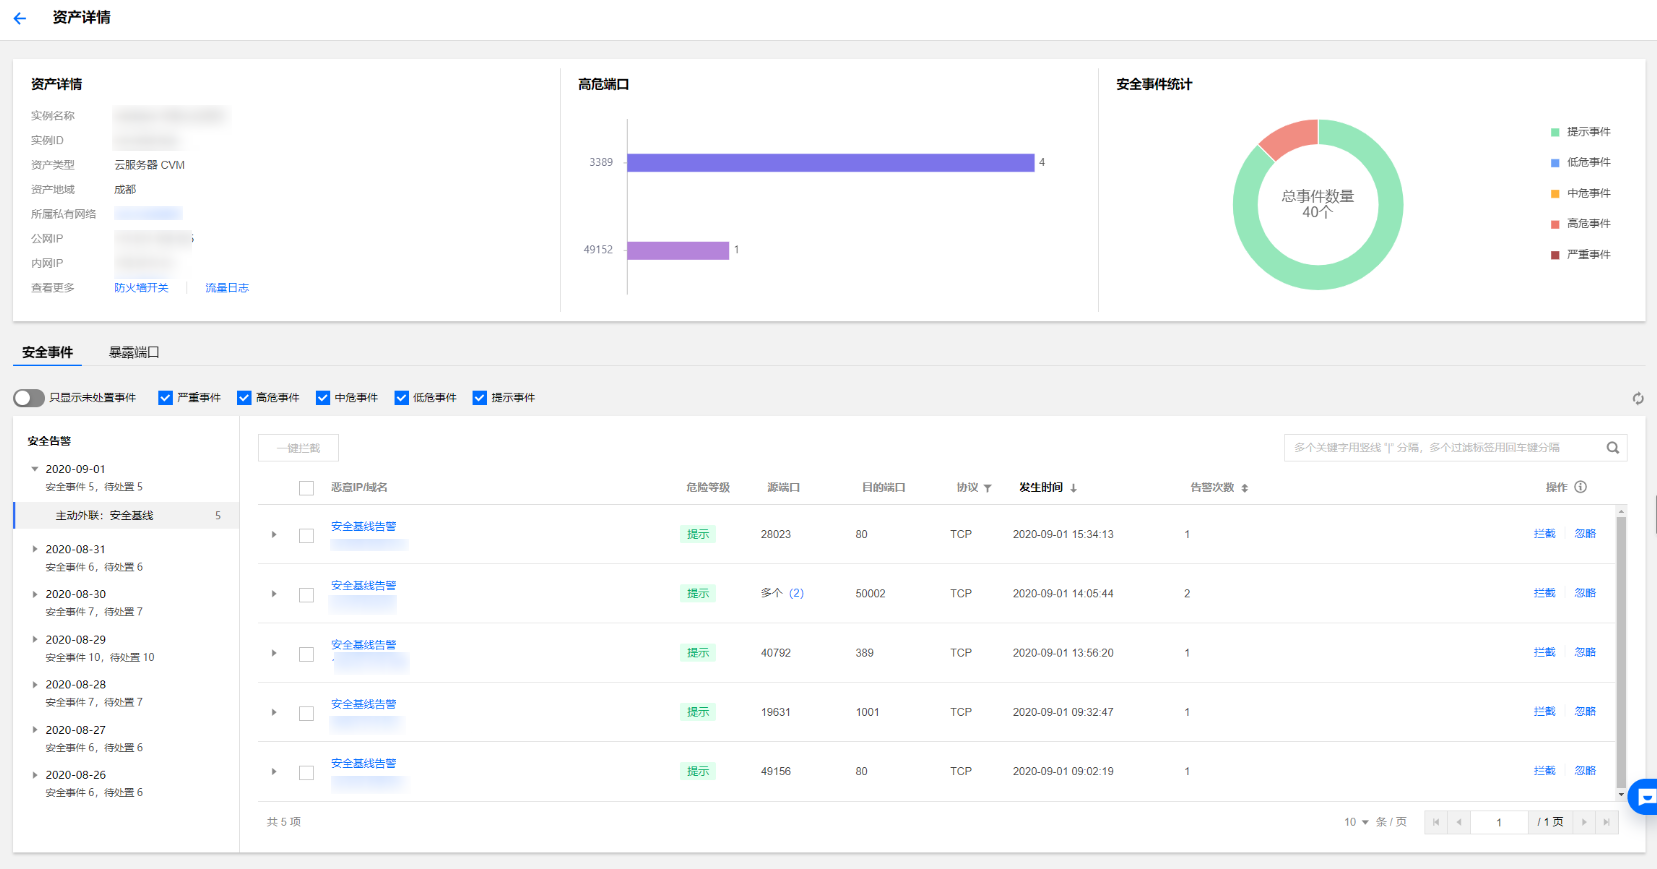Click the search magnifier icon

pyautogui.click(x=1613, y=448)
